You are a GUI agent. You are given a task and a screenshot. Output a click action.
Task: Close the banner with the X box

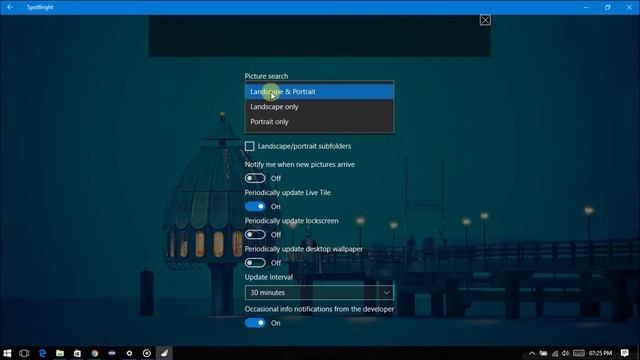point(485,20)
